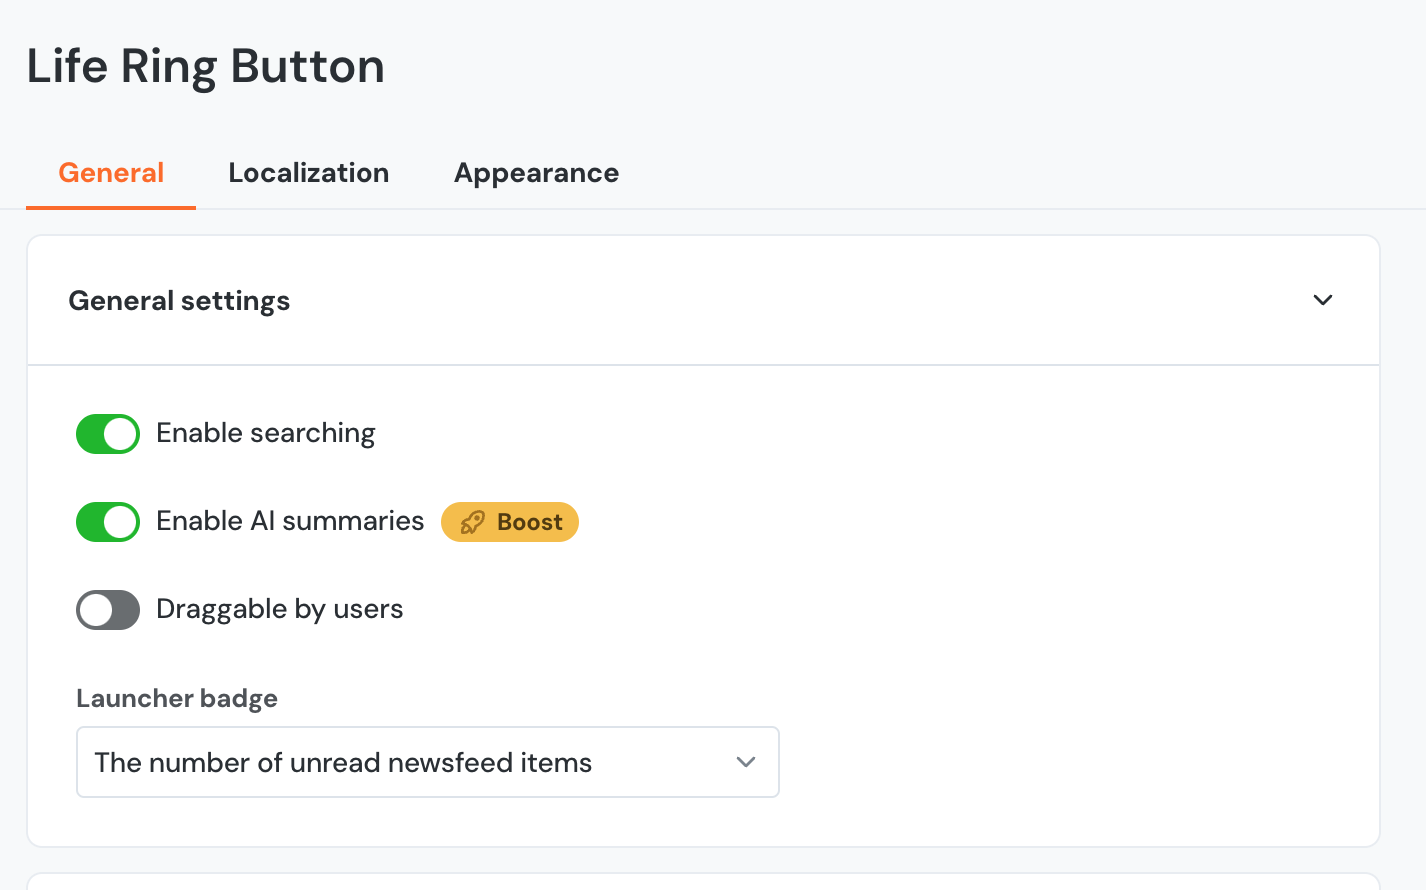Click the "Enable AI summaries" label text
The height and width of the screenshot is (890, 1426).
pos(290,521)
